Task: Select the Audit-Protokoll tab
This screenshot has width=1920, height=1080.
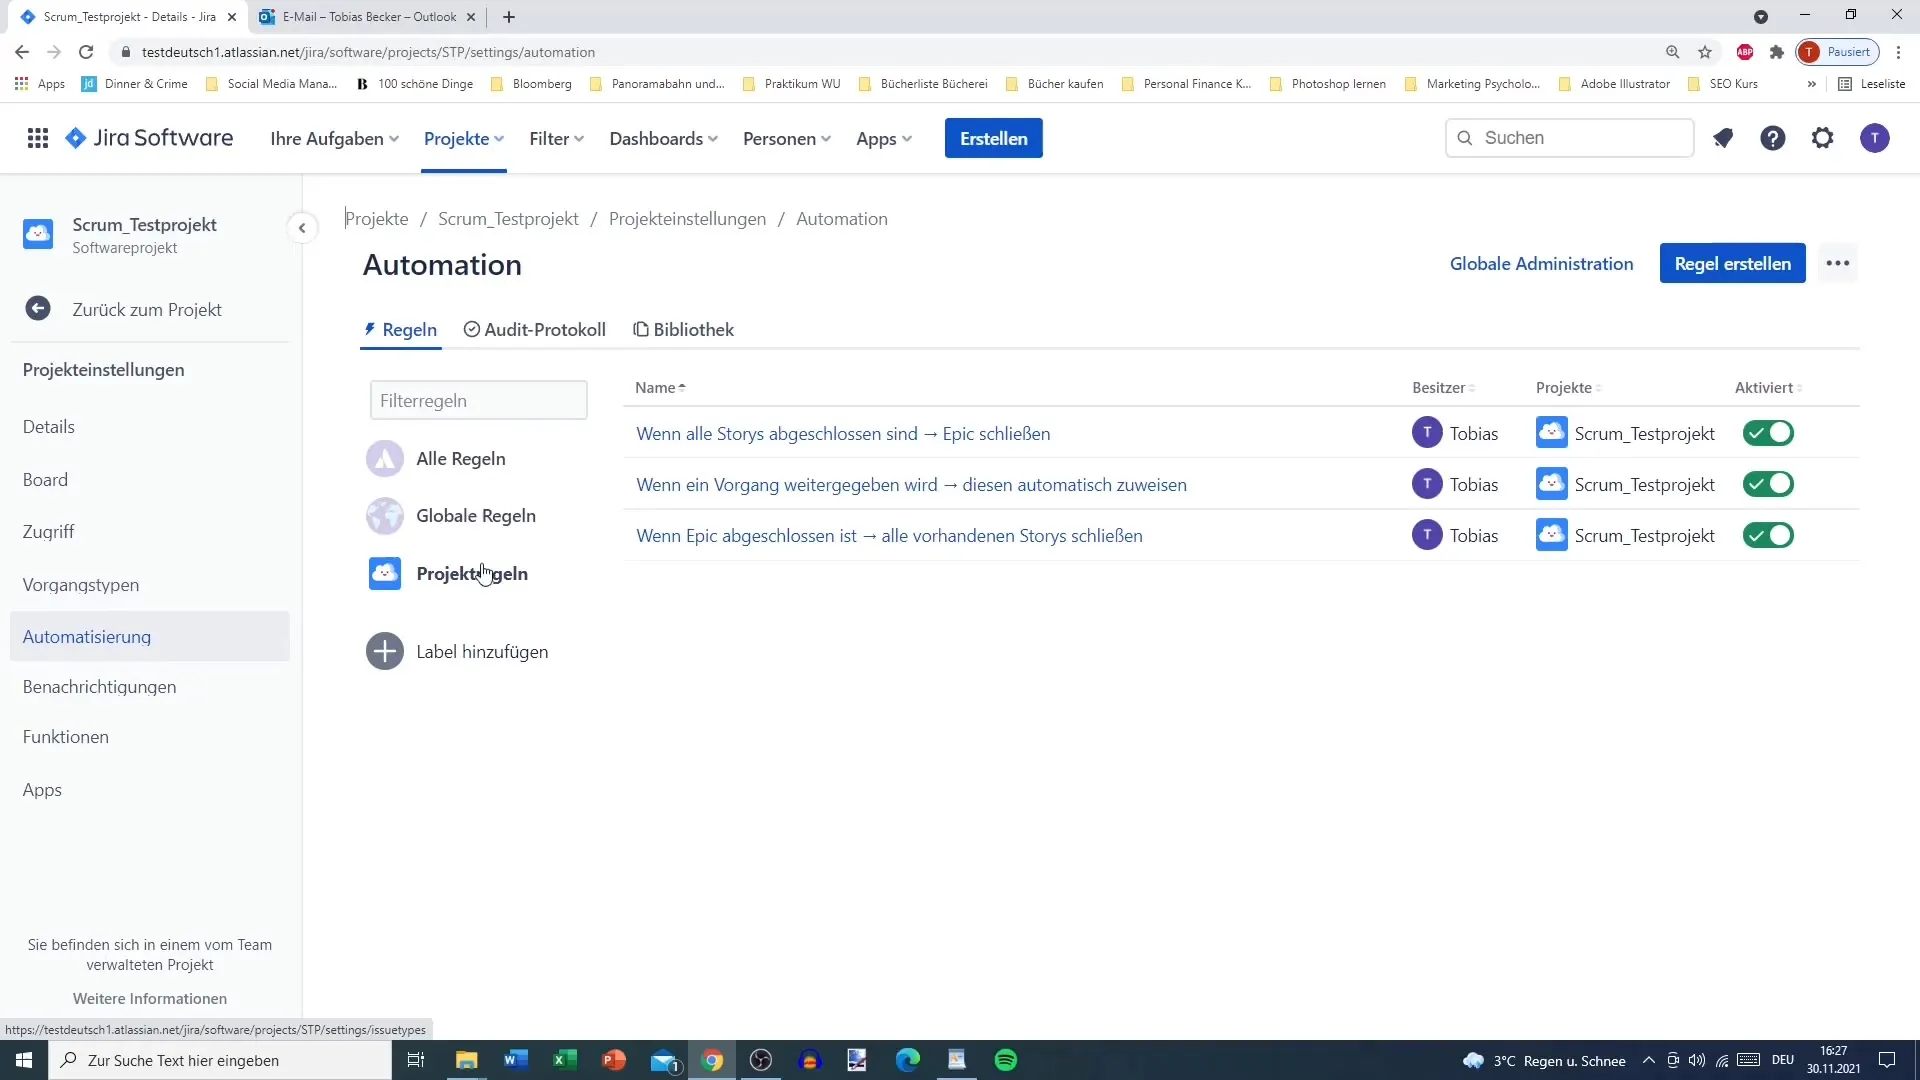Action: pyautogui.click(x=535, y=328)
